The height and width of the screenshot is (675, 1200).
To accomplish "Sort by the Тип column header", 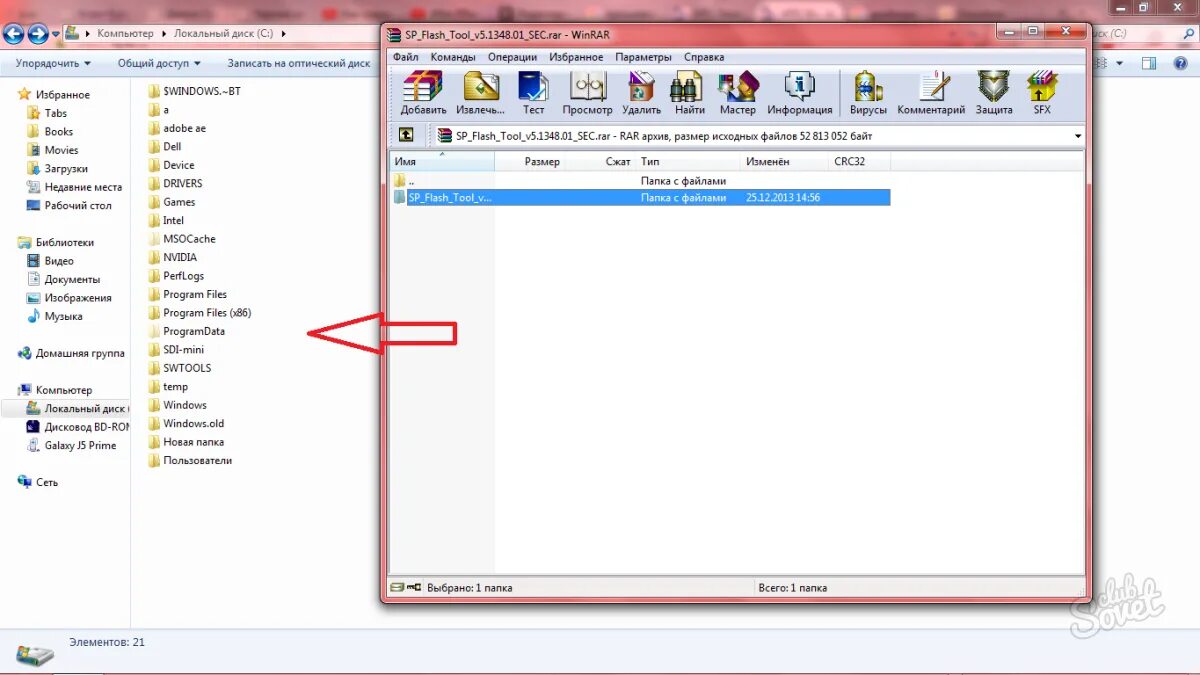I will point(688,161).
